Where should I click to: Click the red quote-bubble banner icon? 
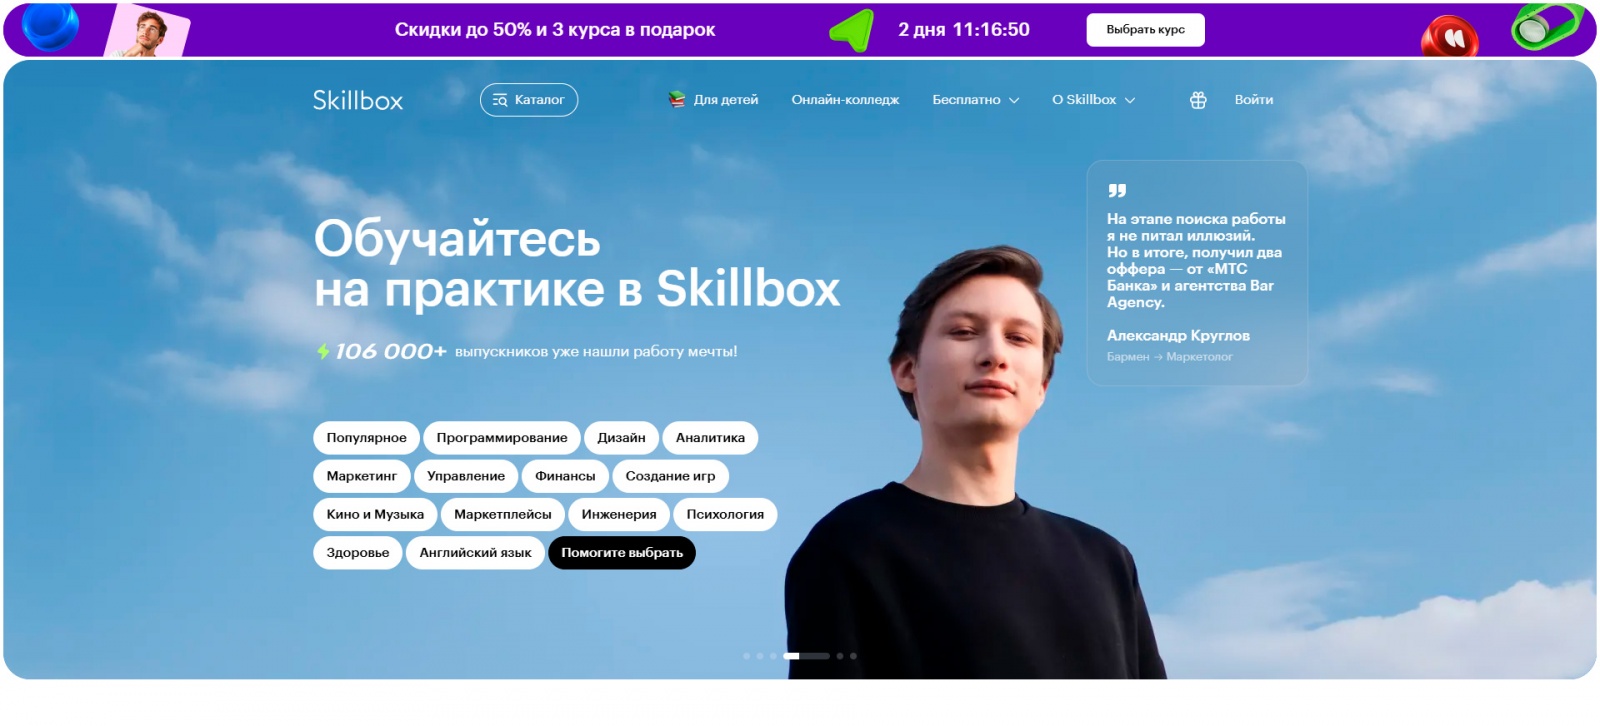point(1449,36)
